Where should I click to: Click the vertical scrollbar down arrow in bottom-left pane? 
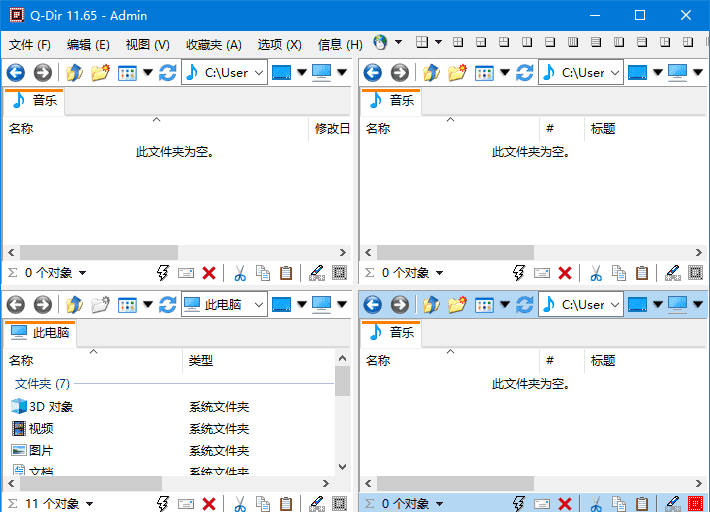tap(343, 467)
